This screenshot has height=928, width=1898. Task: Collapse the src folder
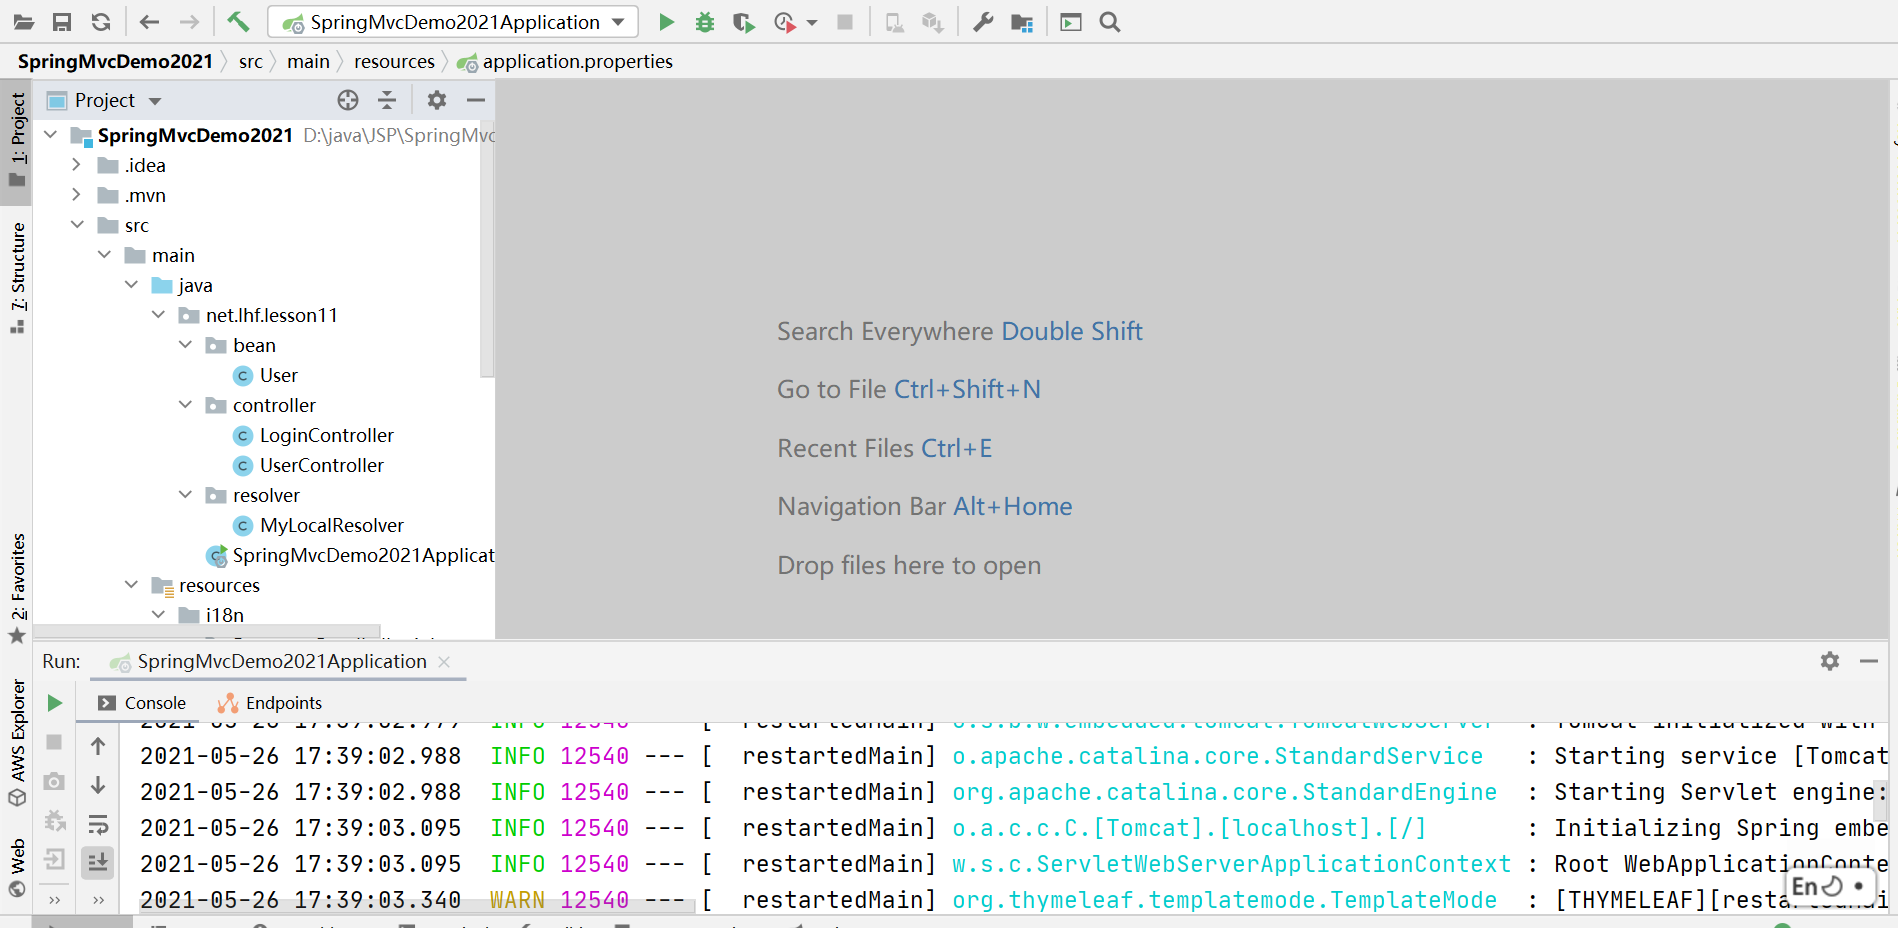[x=77, y=224]
